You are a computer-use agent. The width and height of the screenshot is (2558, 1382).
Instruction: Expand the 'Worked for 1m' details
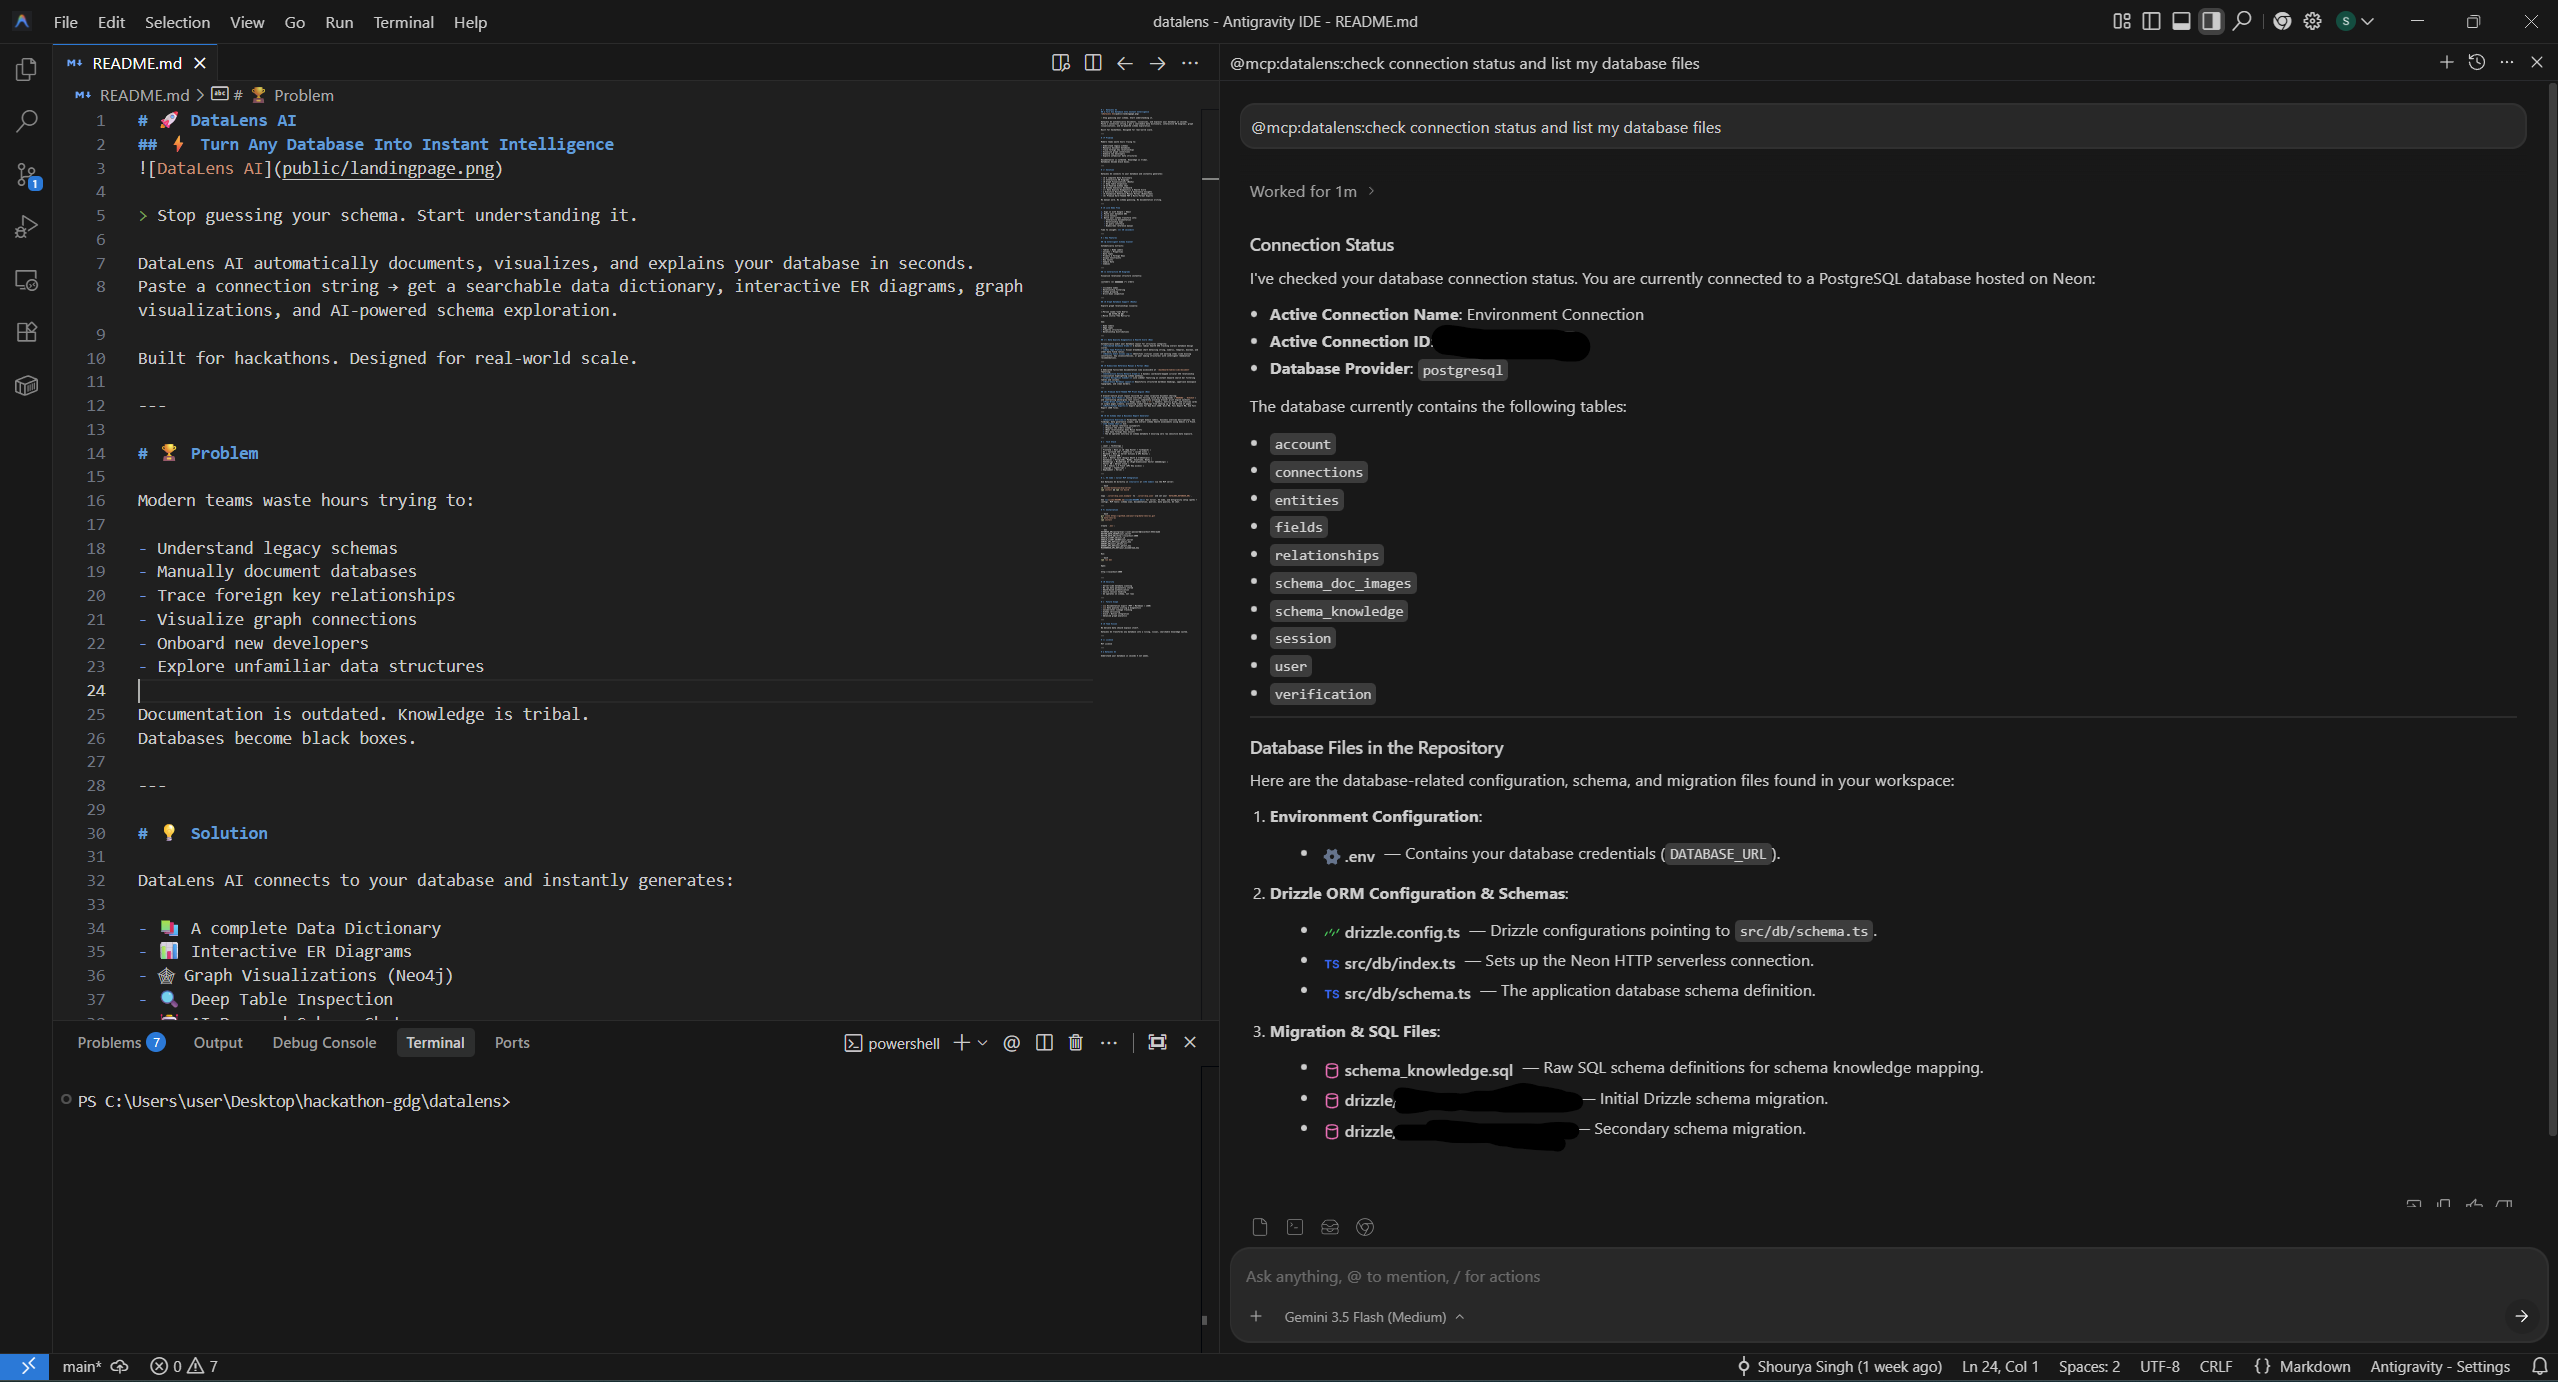click(1312, 191)
